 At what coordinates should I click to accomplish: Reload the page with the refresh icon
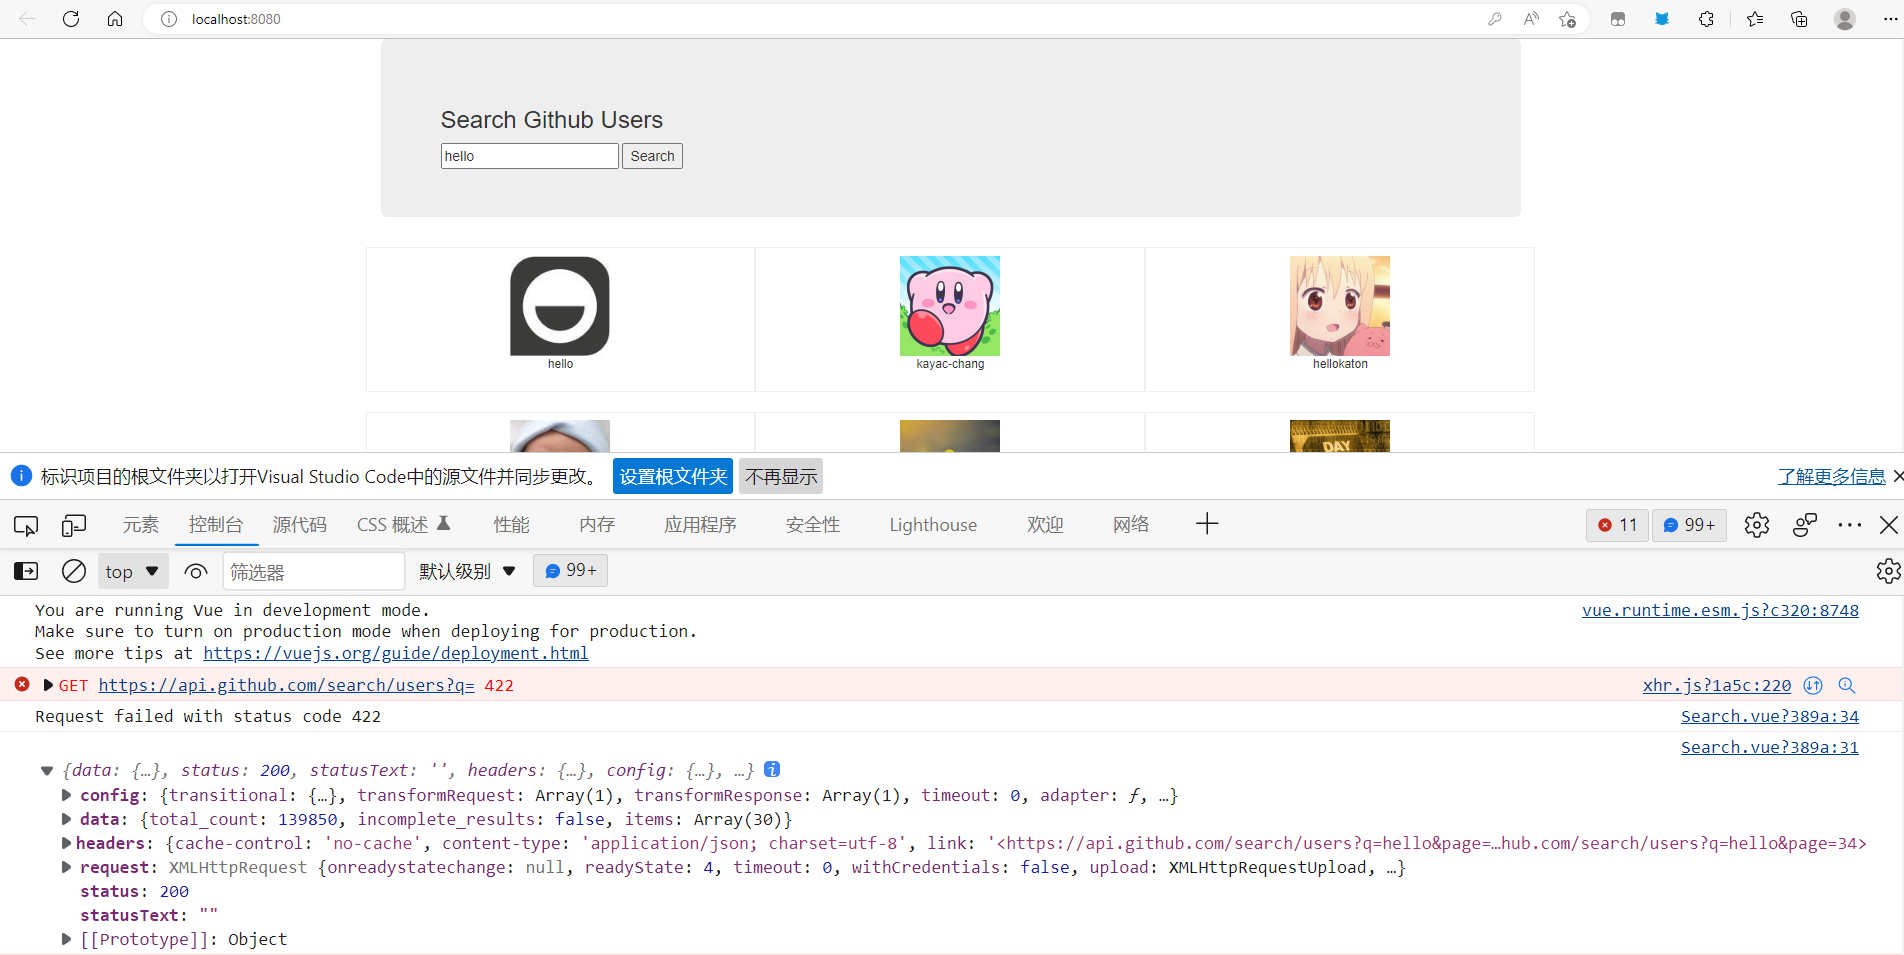click(71, 19)
